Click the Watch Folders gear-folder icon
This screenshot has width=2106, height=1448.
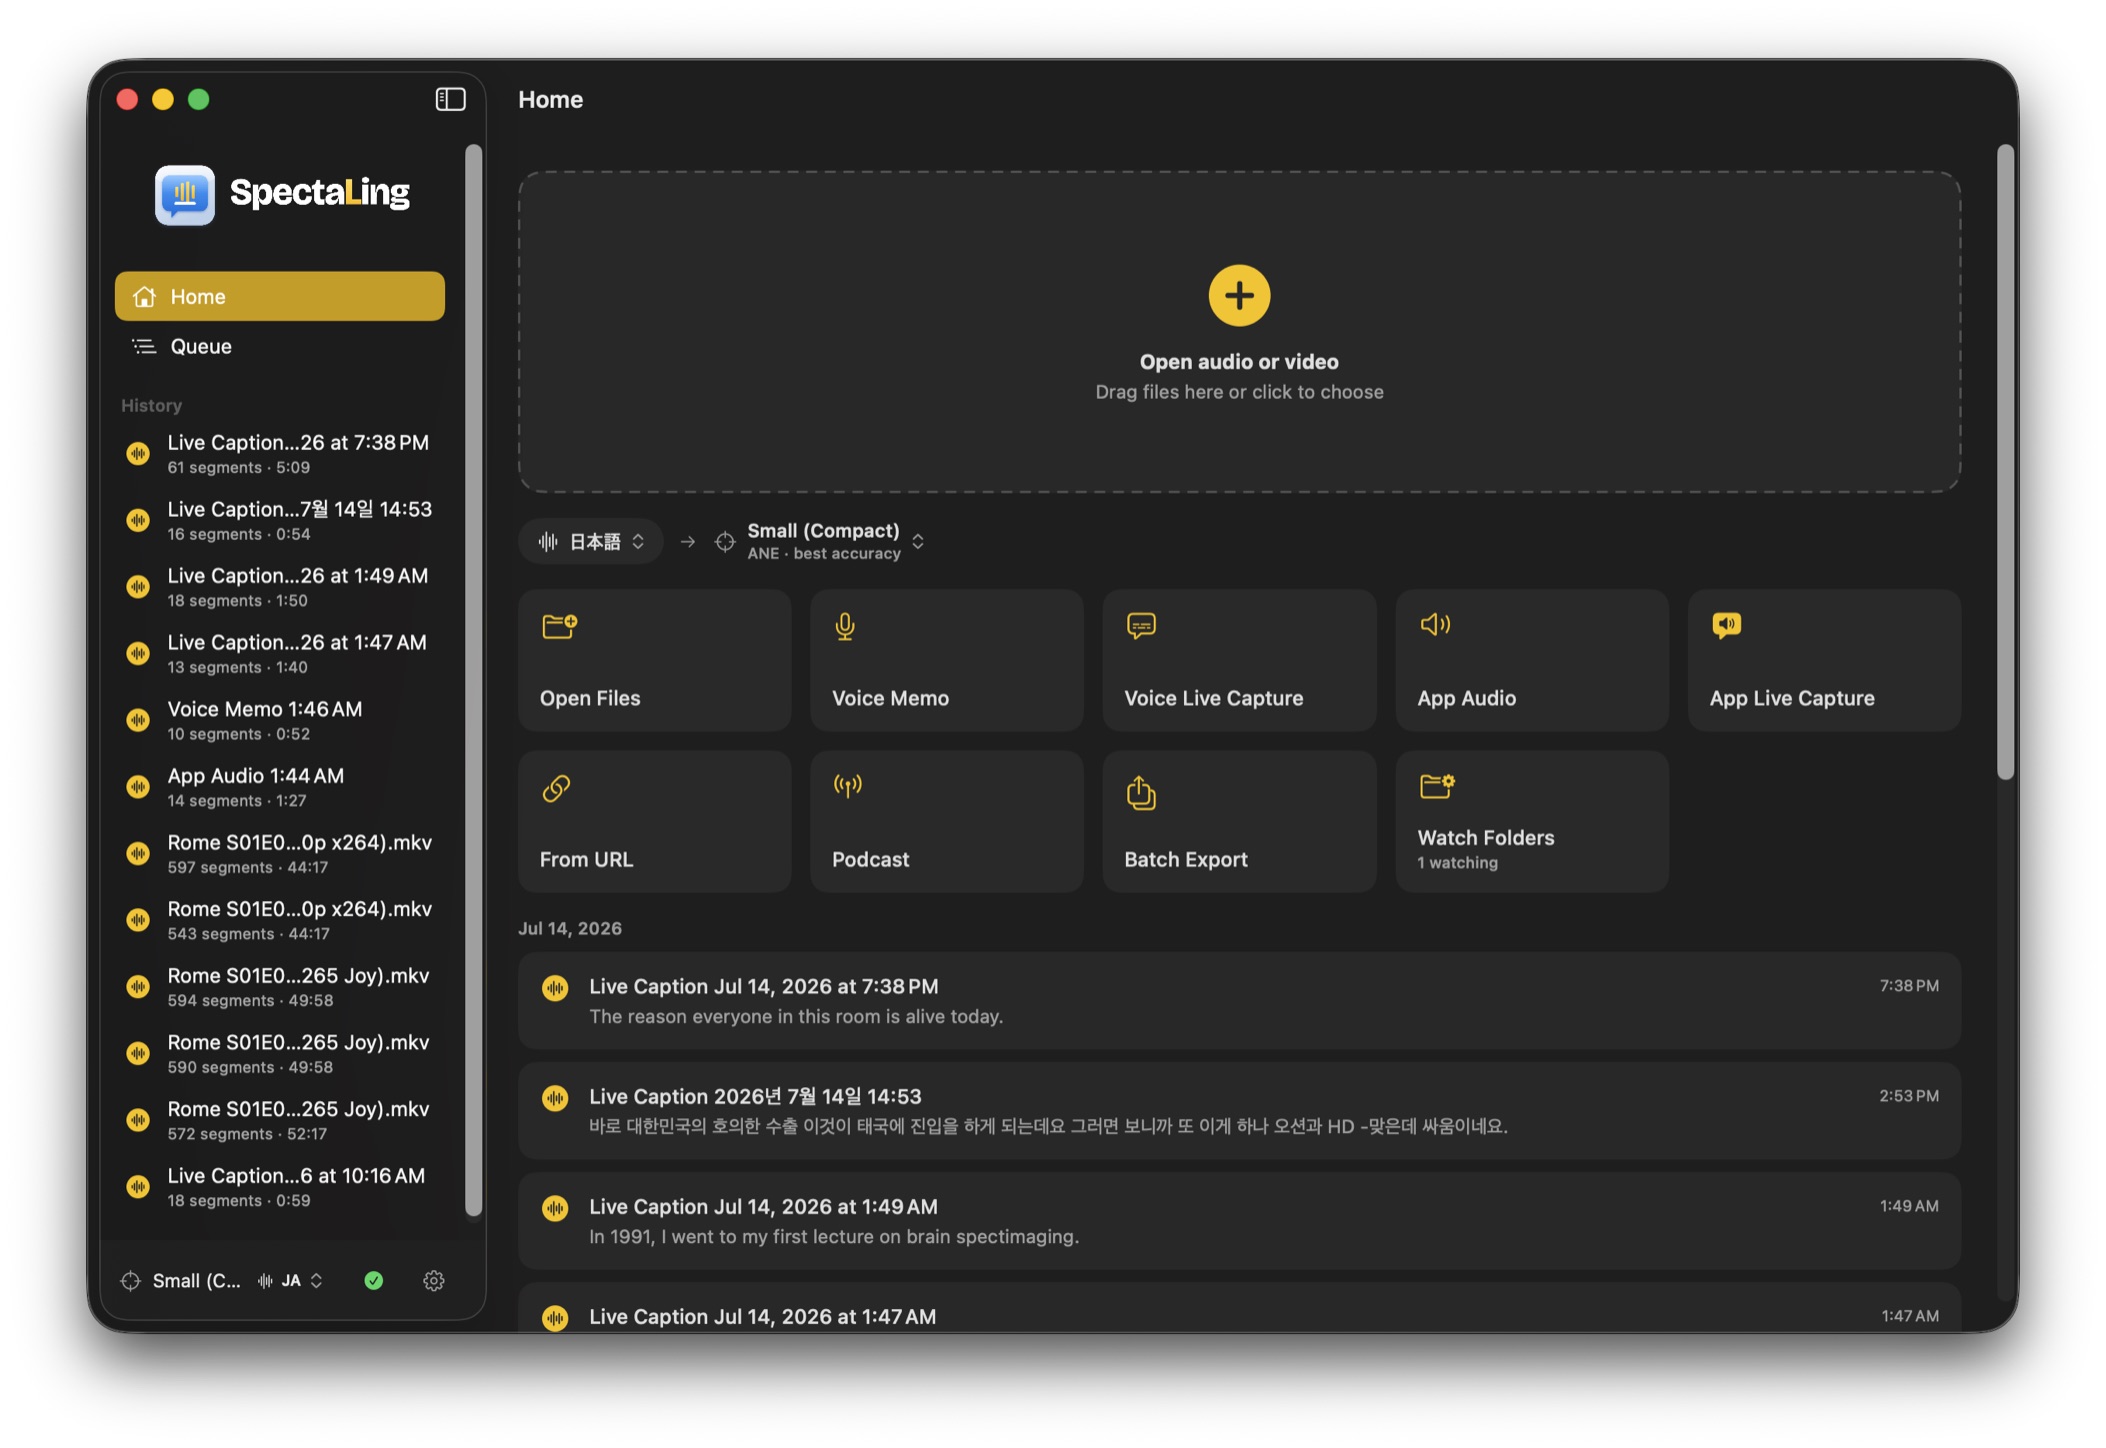tap(1437, 786)
